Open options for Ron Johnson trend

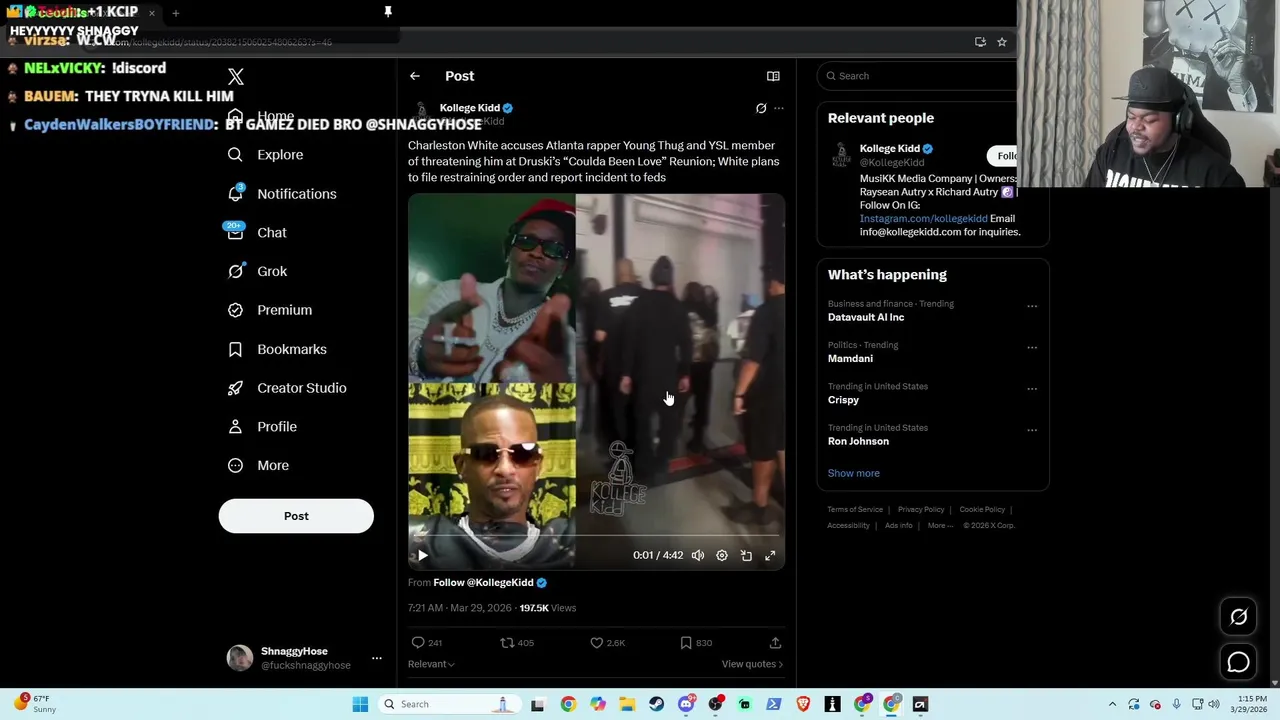(x=1032, y=430)
